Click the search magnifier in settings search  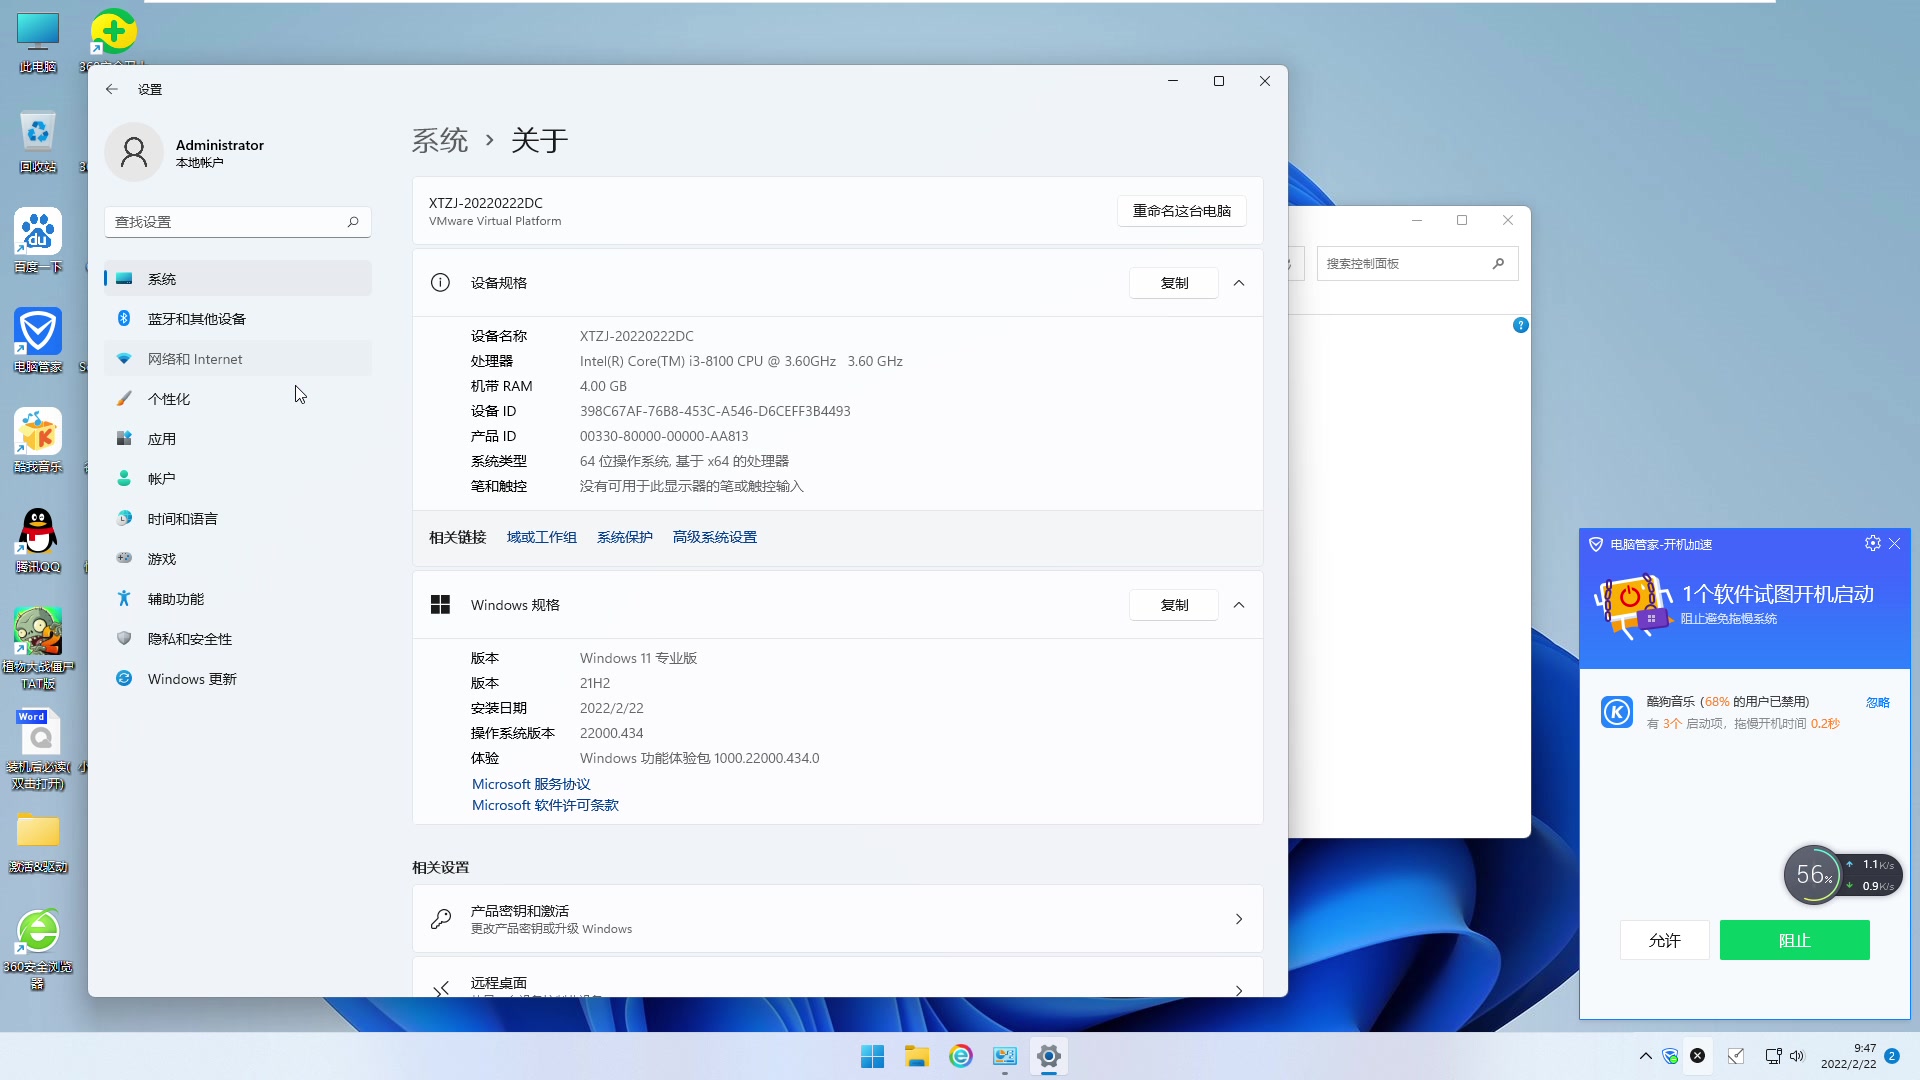(353, 222)
